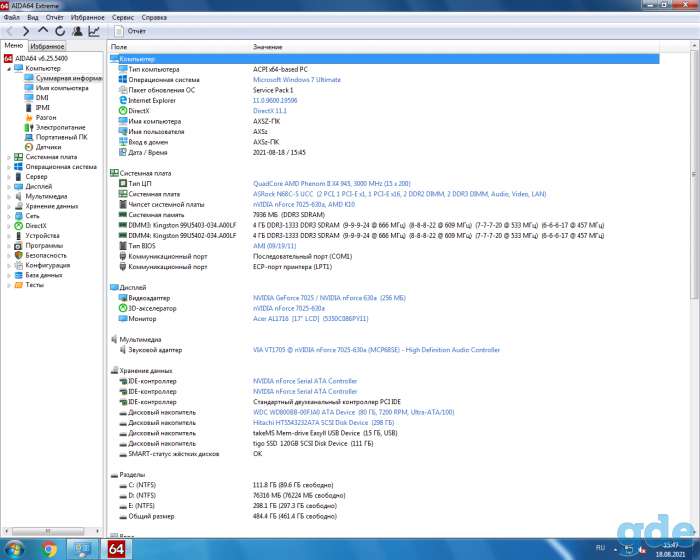The width and height of the screenshot is (700, 560).
Task: Click the AIDA64 taskbar icon
Action: tap(116, 549)
